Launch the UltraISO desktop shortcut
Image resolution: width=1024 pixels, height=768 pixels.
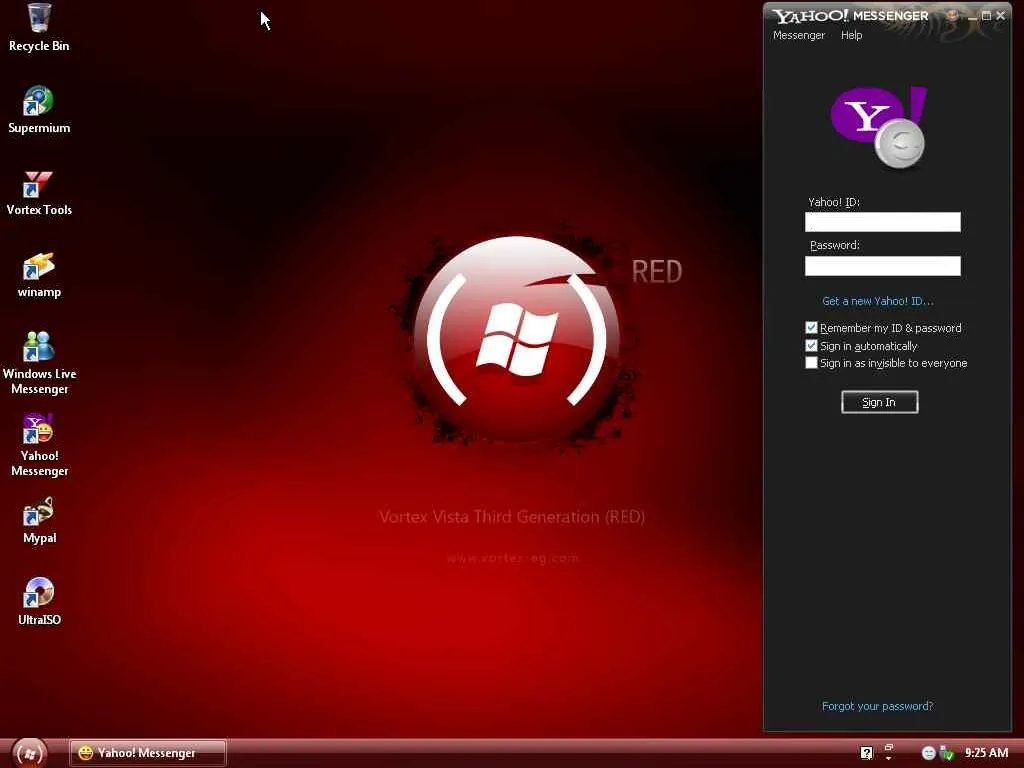39,601
